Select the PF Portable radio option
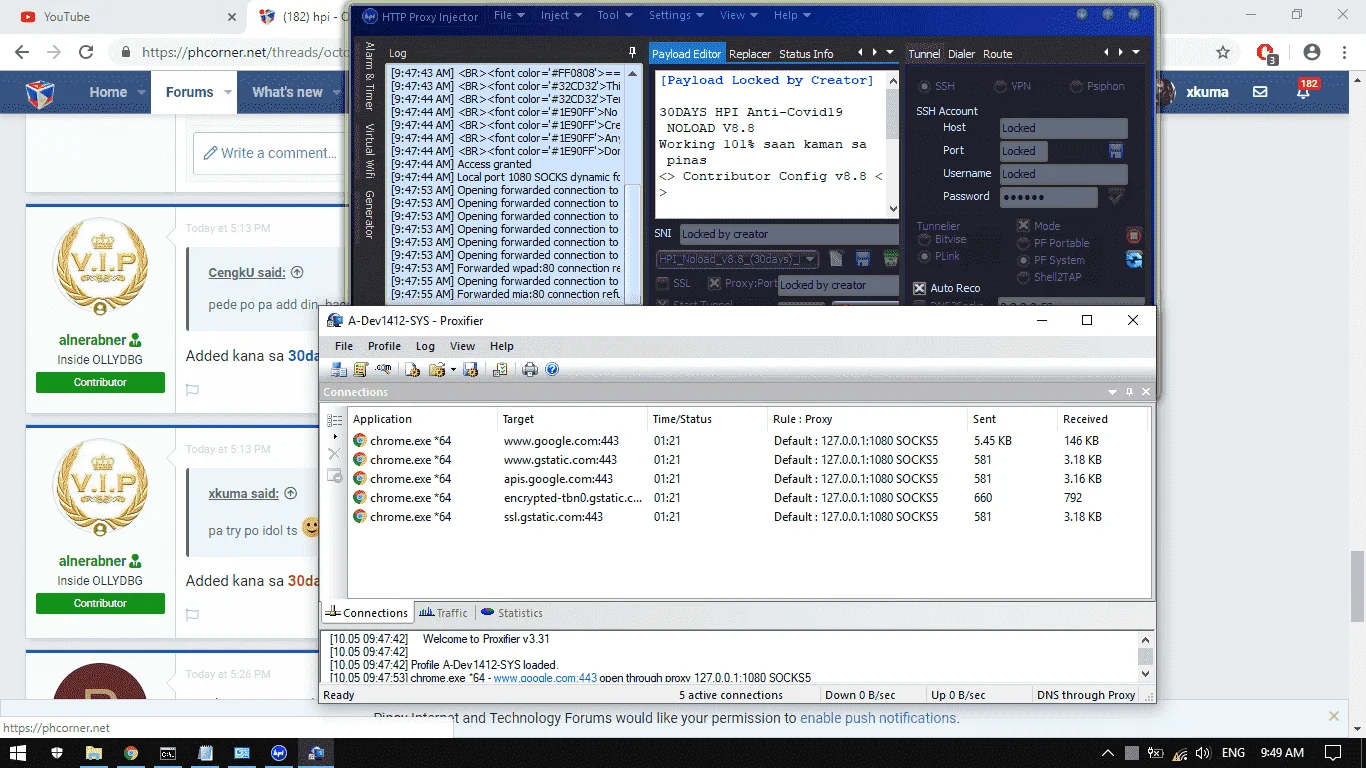This screenshot has height=768, width=1366. [x=1024, y=243]
